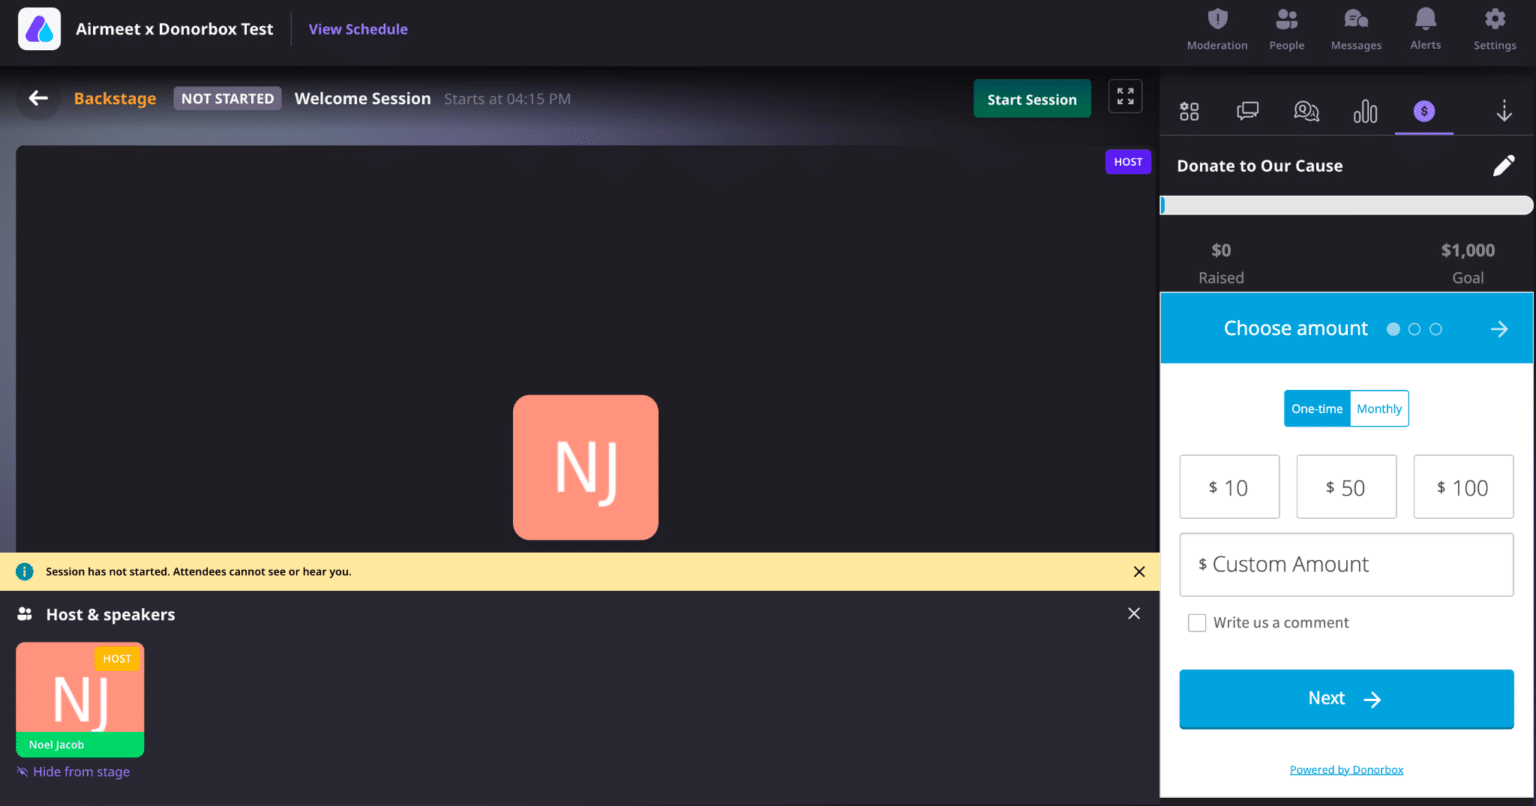This screenshot has width=1536, height=806.
Task: Open the View Schedule link
Action: click(x=358, y=29)
